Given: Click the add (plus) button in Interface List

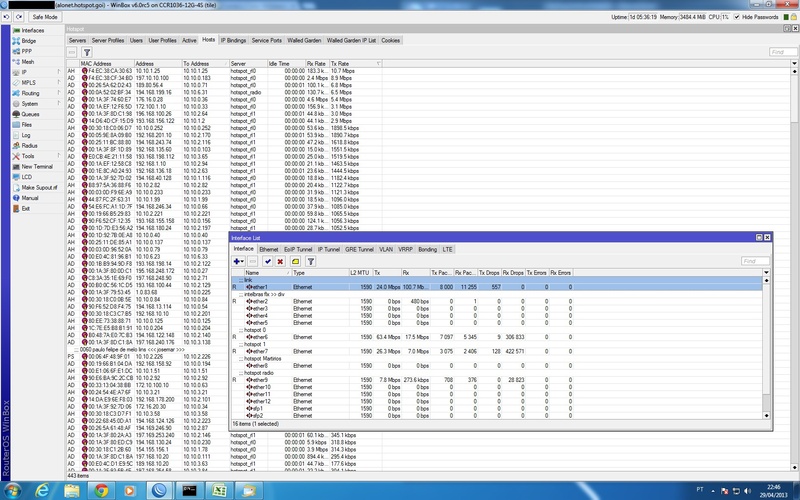Looking at the screenshot, I should (x=238, y=261).
